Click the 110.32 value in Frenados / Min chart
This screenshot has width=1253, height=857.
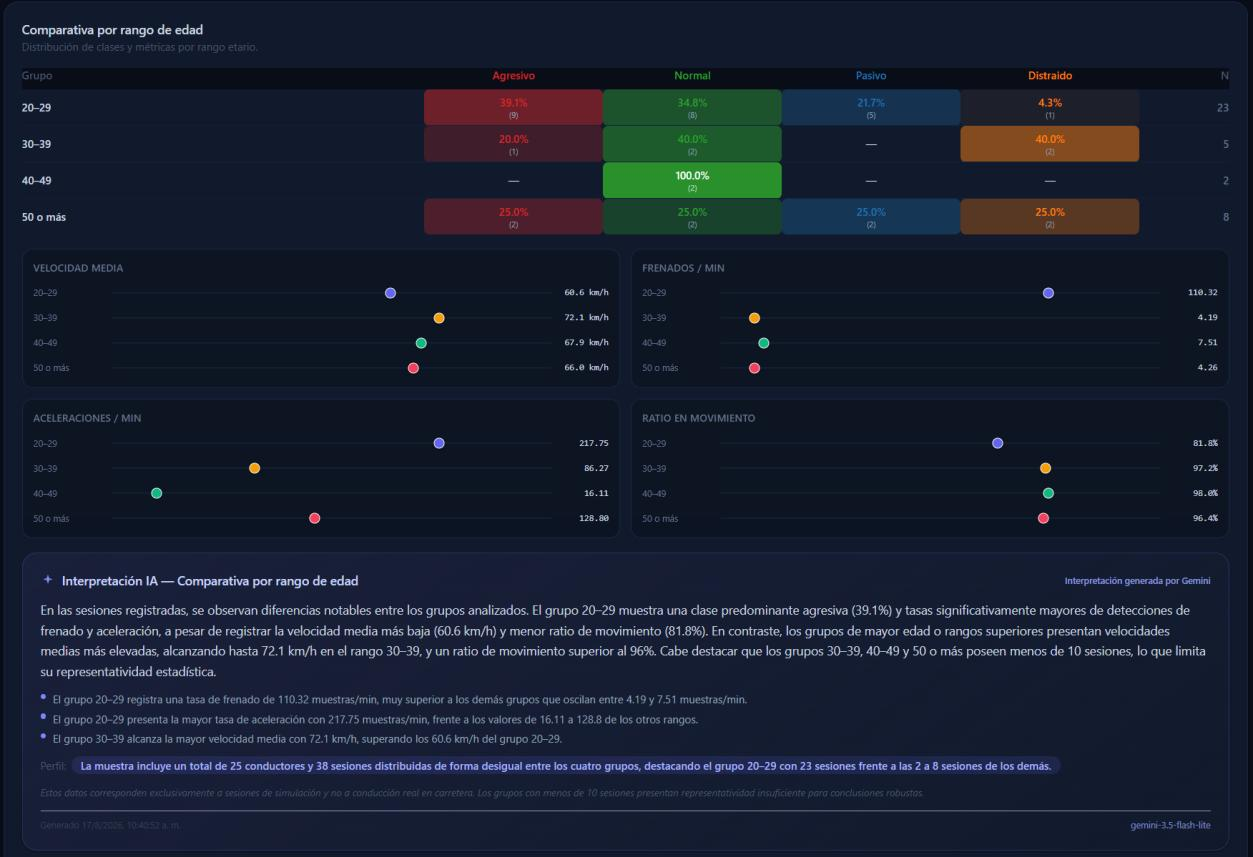(1201, 293)
